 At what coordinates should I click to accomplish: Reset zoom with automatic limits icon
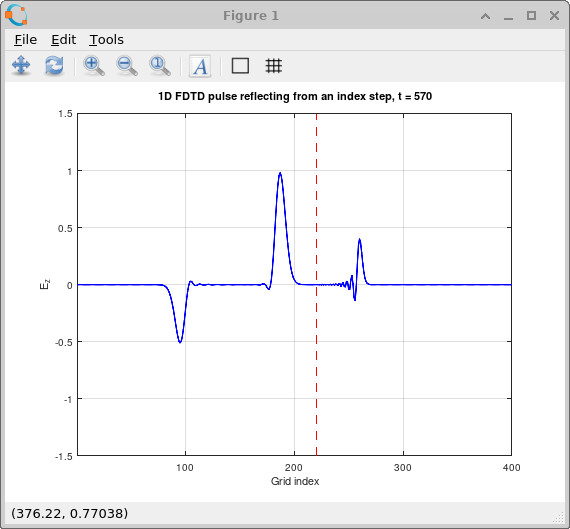(x=160, y=66)
